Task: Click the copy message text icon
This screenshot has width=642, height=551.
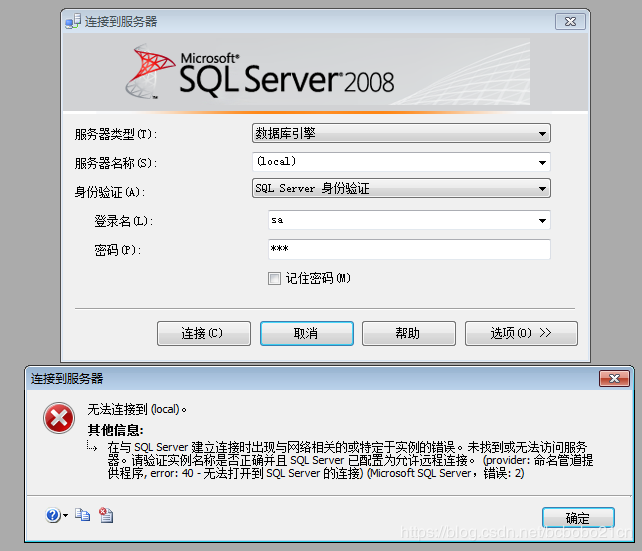Action: point(82,515)
